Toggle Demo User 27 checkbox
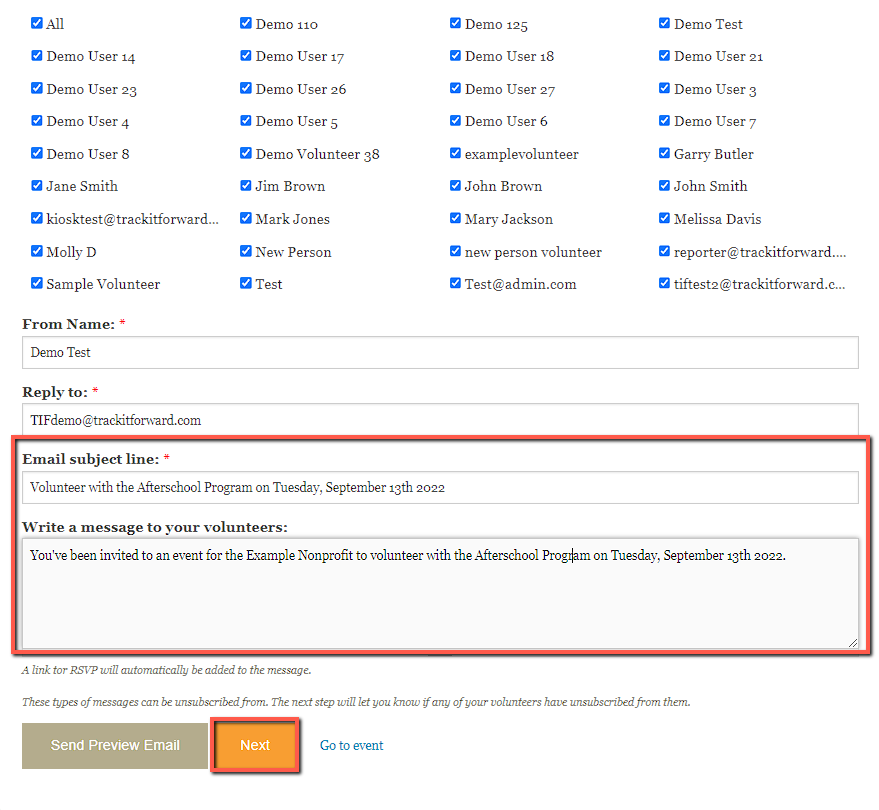This screenshot has height=810, width=879. (455, 88)
